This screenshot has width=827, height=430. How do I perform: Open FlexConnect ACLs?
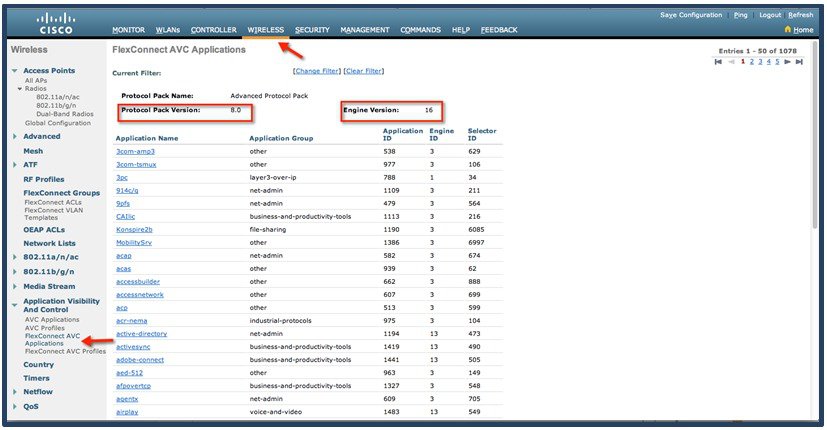pyautogui.click(x=53, y=203)
